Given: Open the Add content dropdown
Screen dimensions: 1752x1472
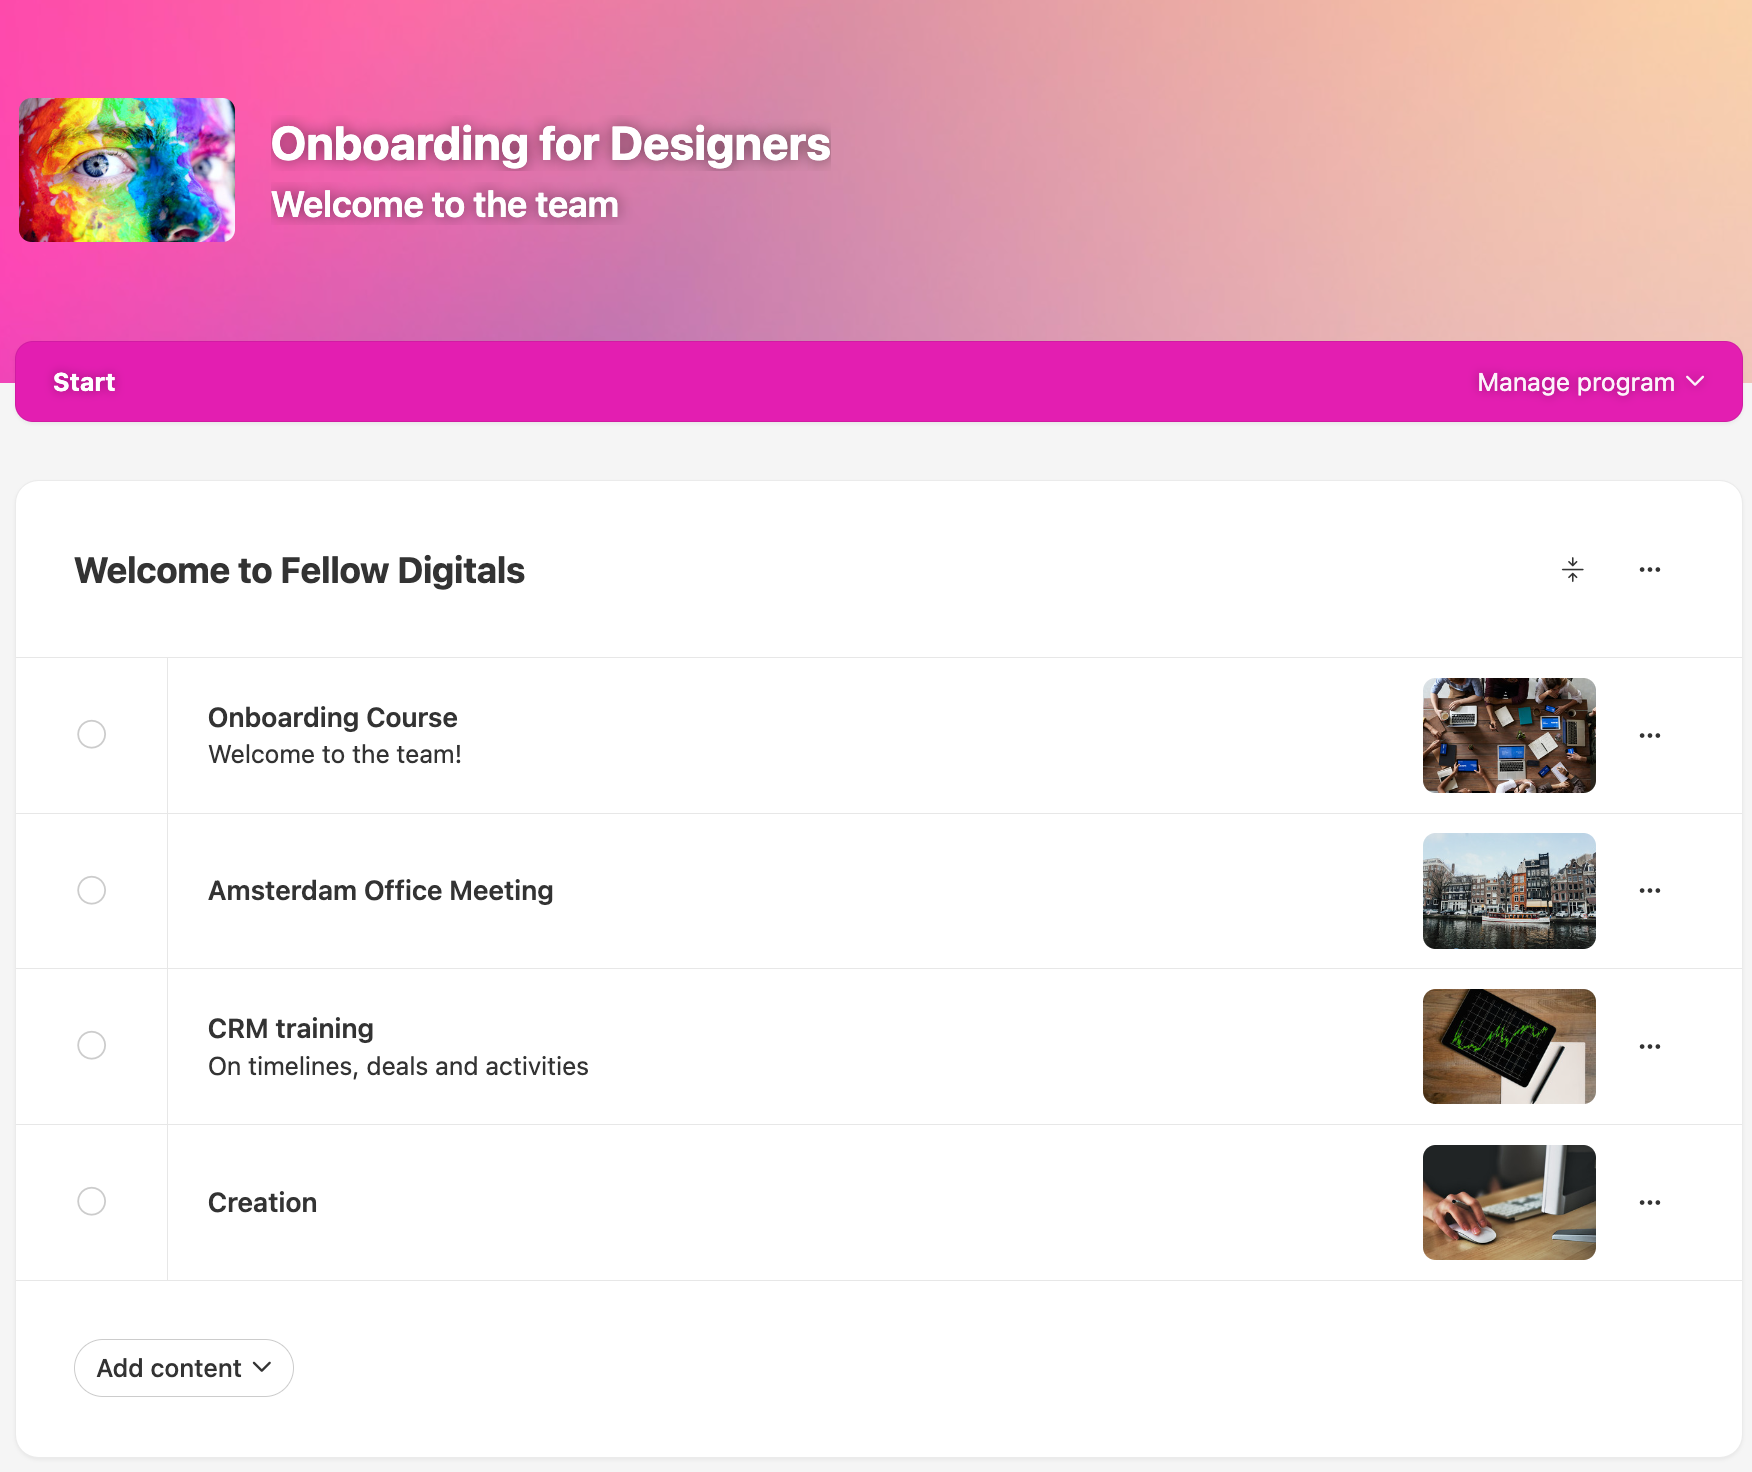Looking at the screenshot, I should click(184, 1368).
